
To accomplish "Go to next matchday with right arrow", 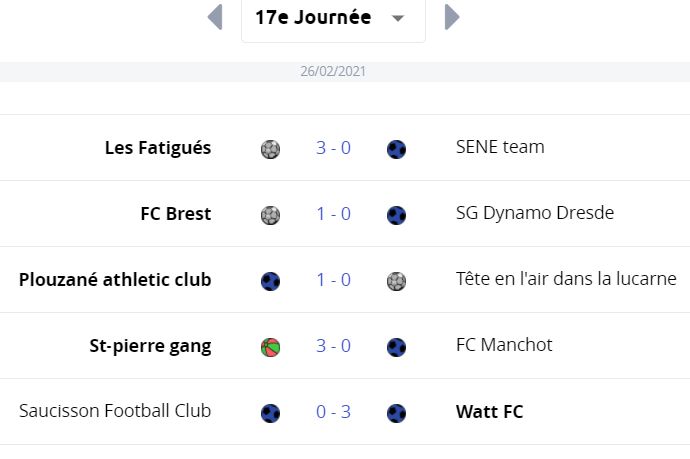I will click(x=452, y=18).
